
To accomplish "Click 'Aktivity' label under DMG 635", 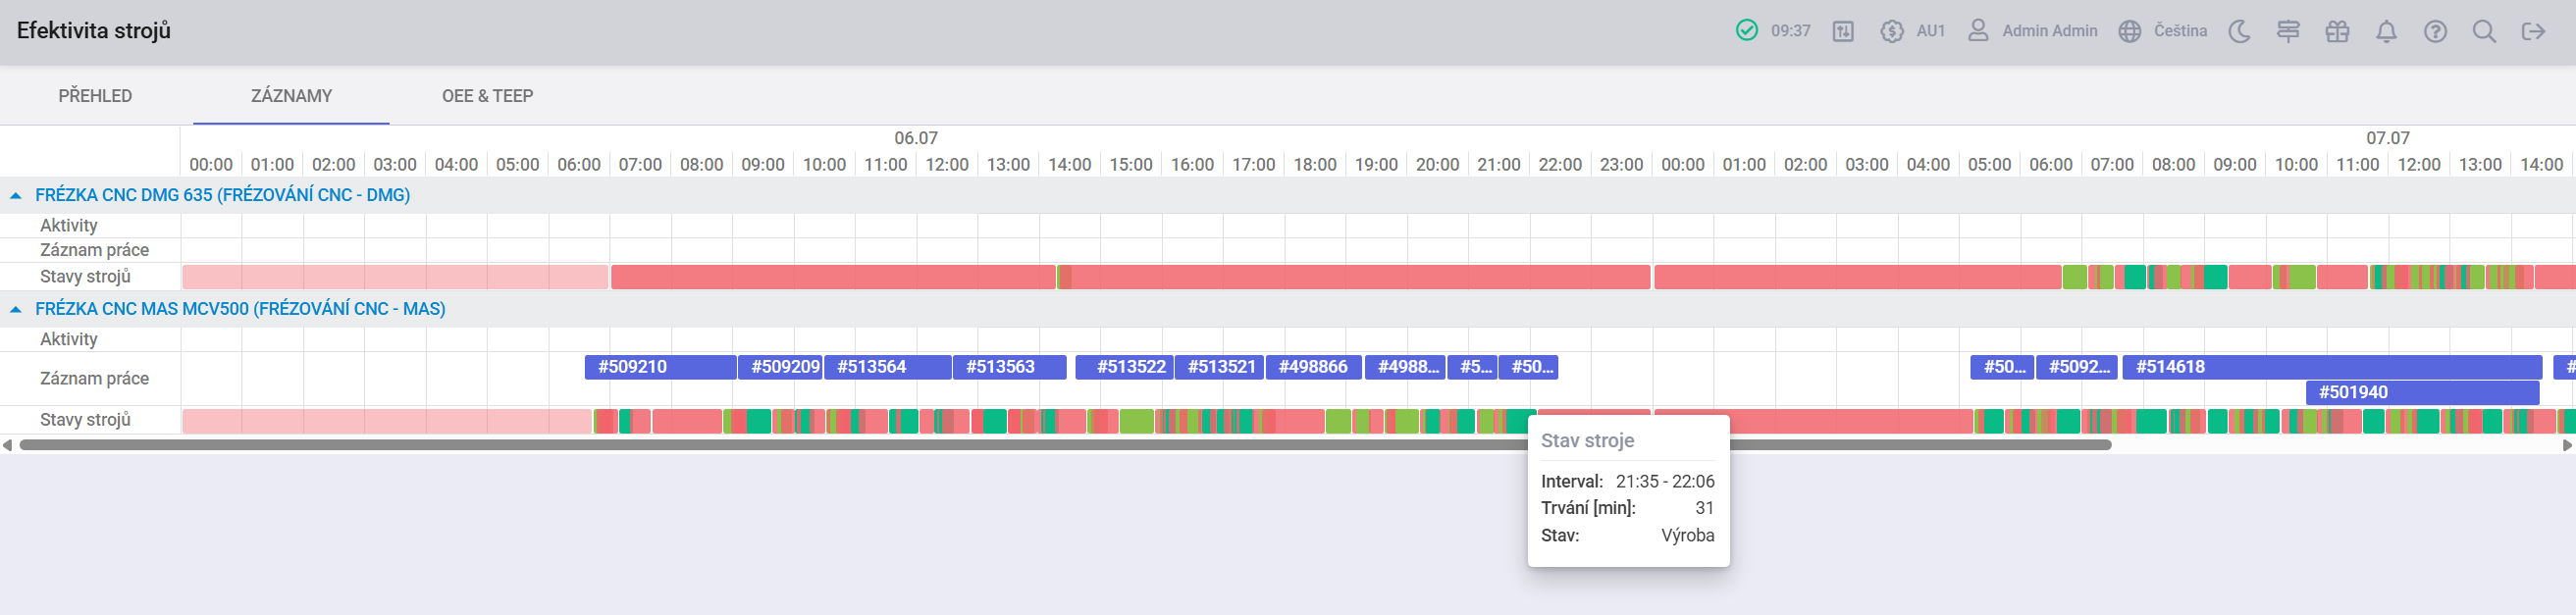I will (69, 226).
